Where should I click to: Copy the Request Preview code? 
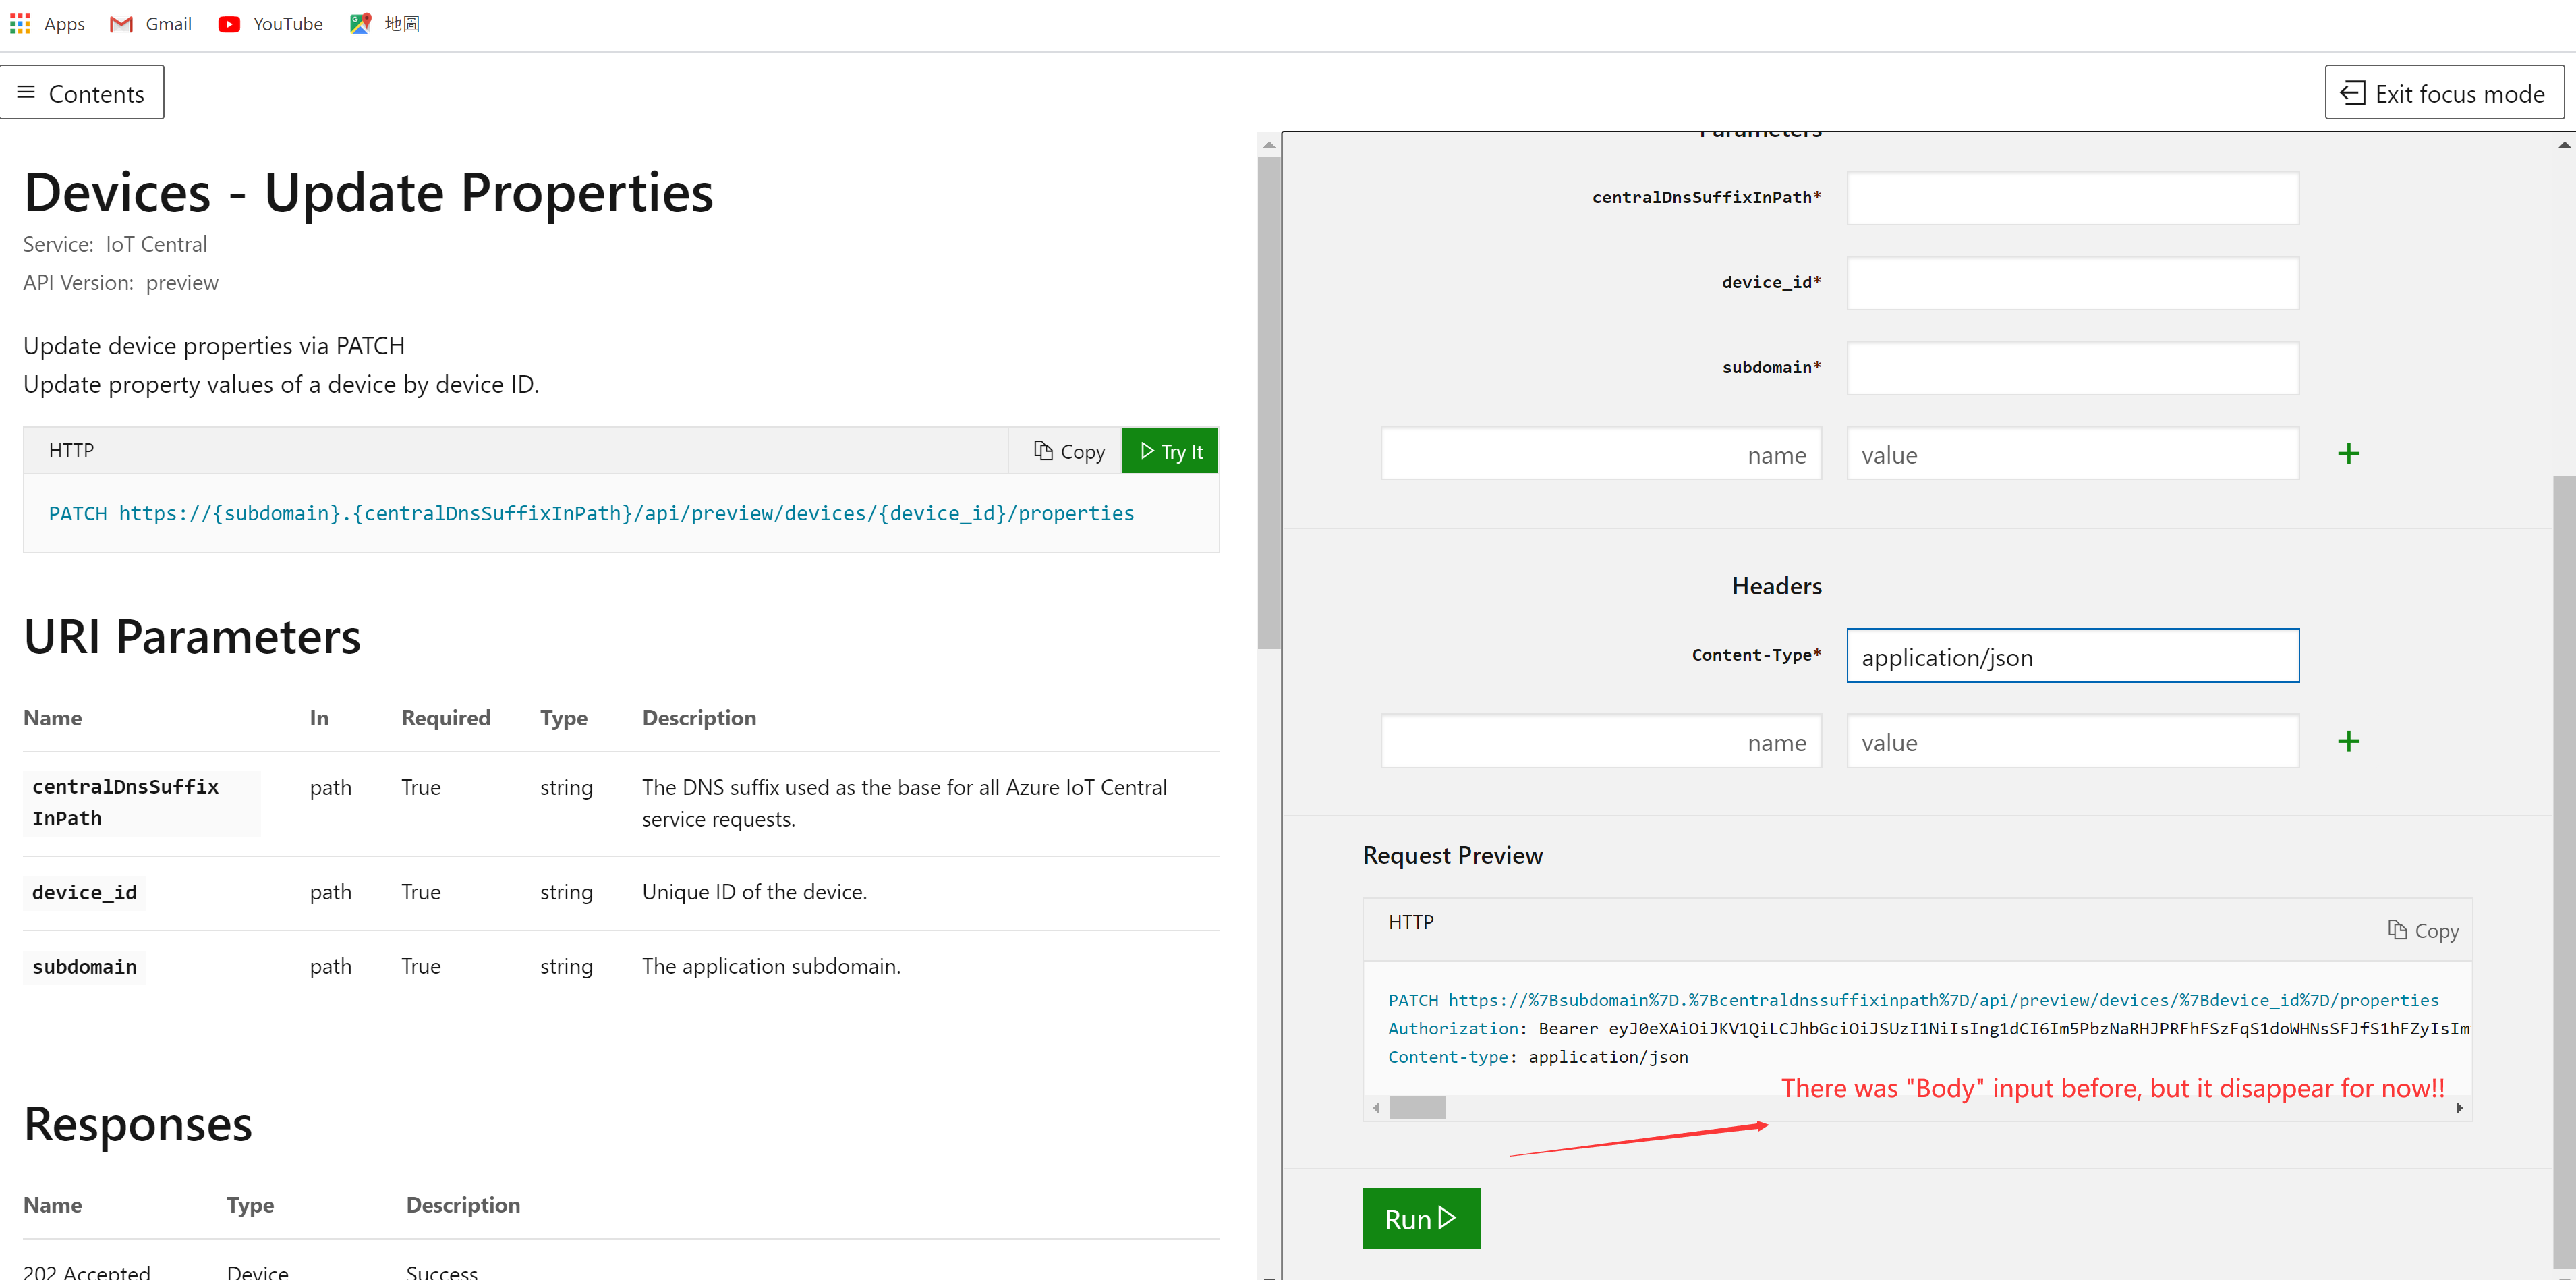click(2423, 931)
